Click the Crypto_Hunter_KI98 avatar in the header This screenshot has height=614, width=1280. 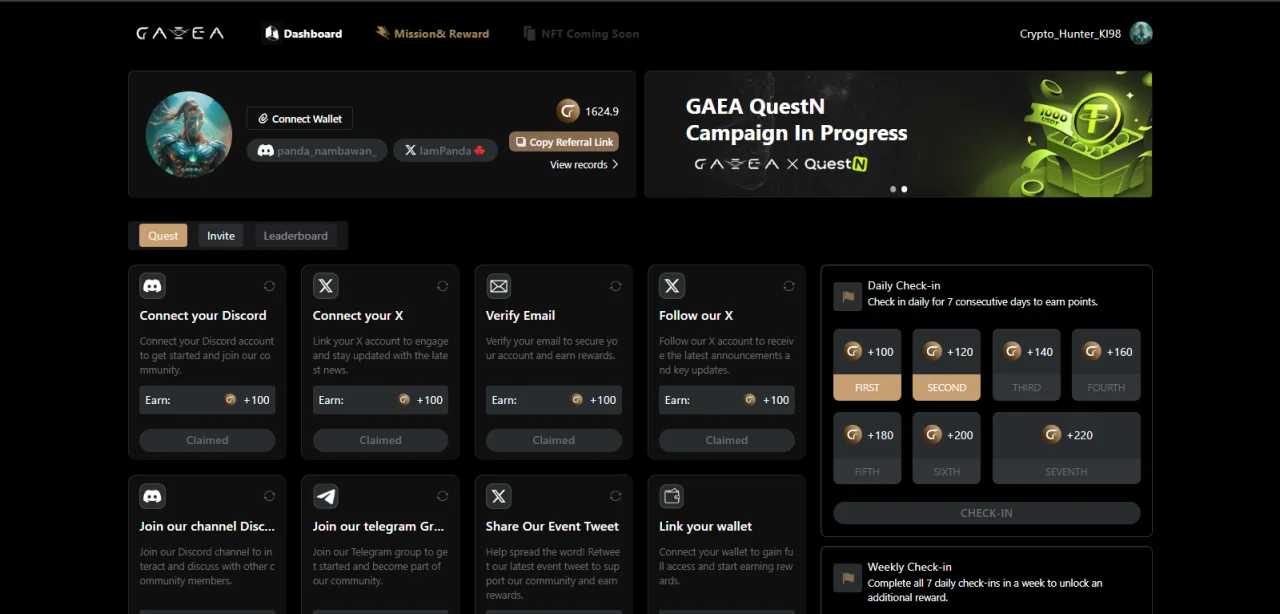point(1141,33)
